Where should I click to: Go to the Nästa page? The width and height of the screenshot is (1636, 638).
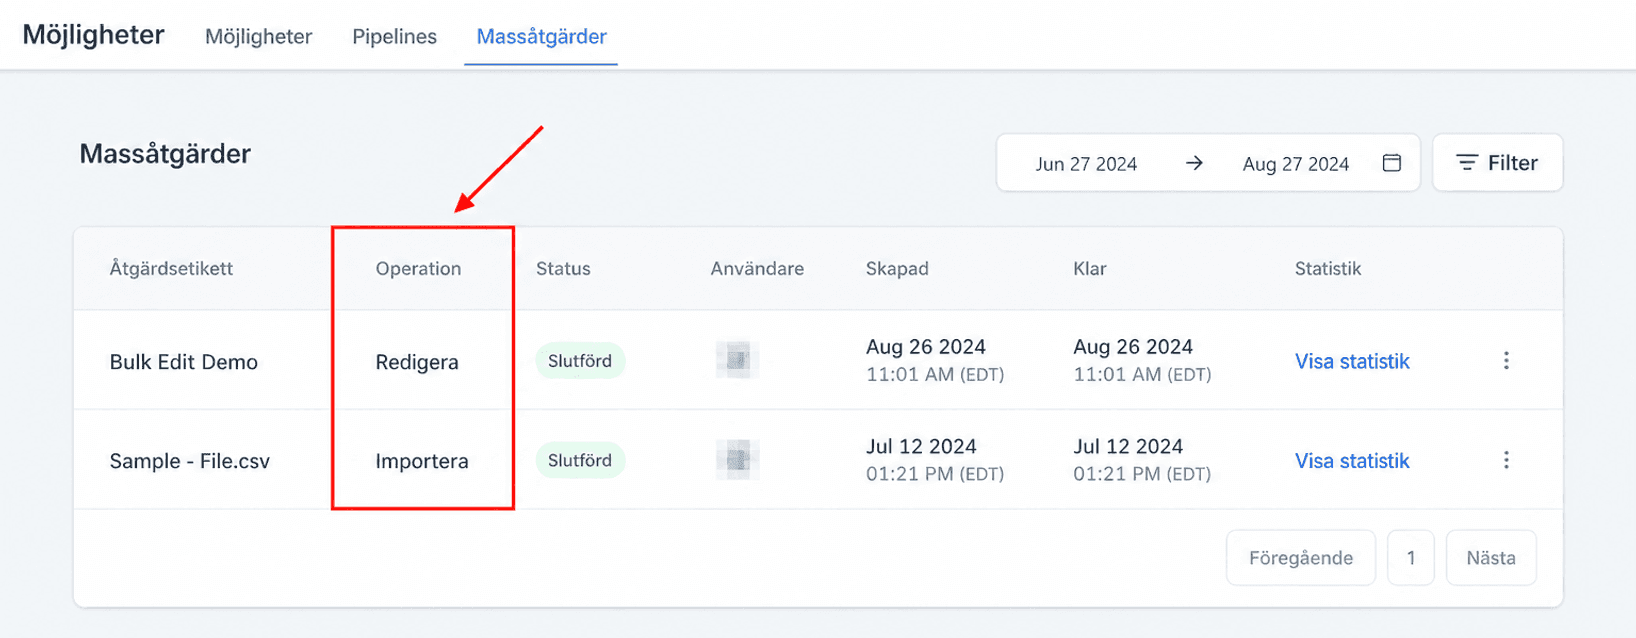click(x=1491, y=558)
